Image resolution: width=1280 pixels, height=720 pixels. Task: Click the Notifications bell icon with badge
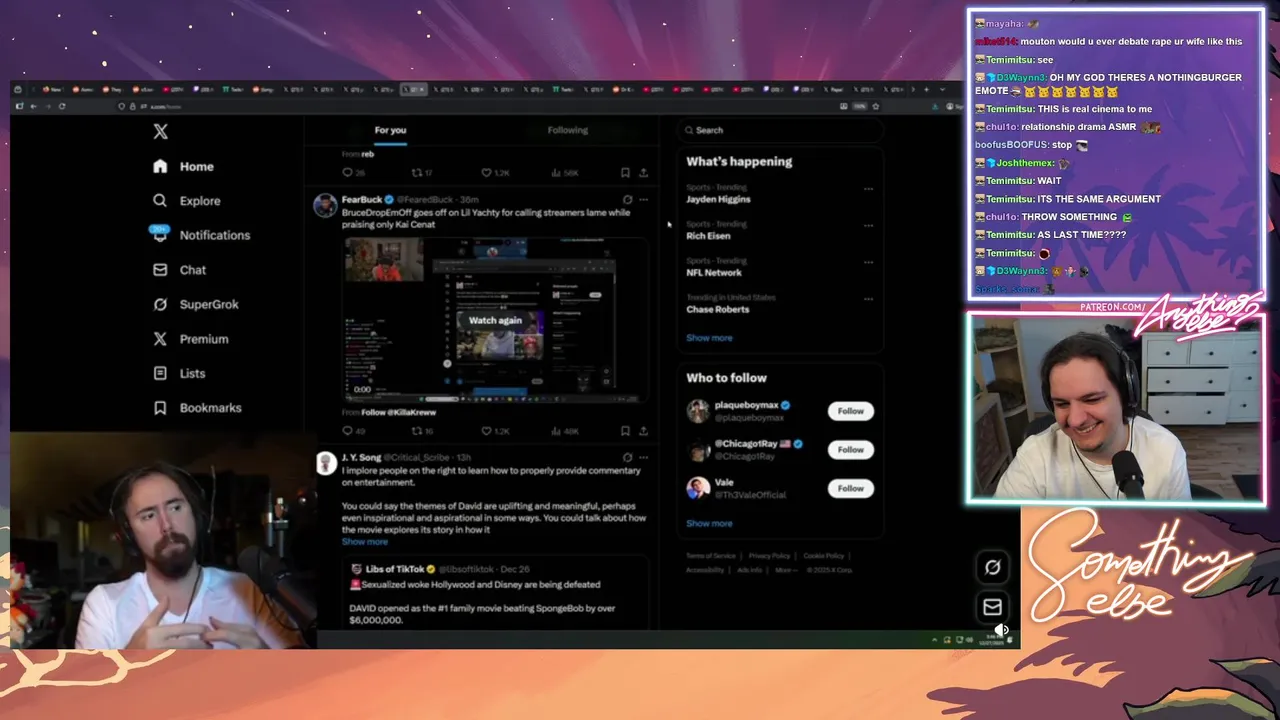point(160,234)
